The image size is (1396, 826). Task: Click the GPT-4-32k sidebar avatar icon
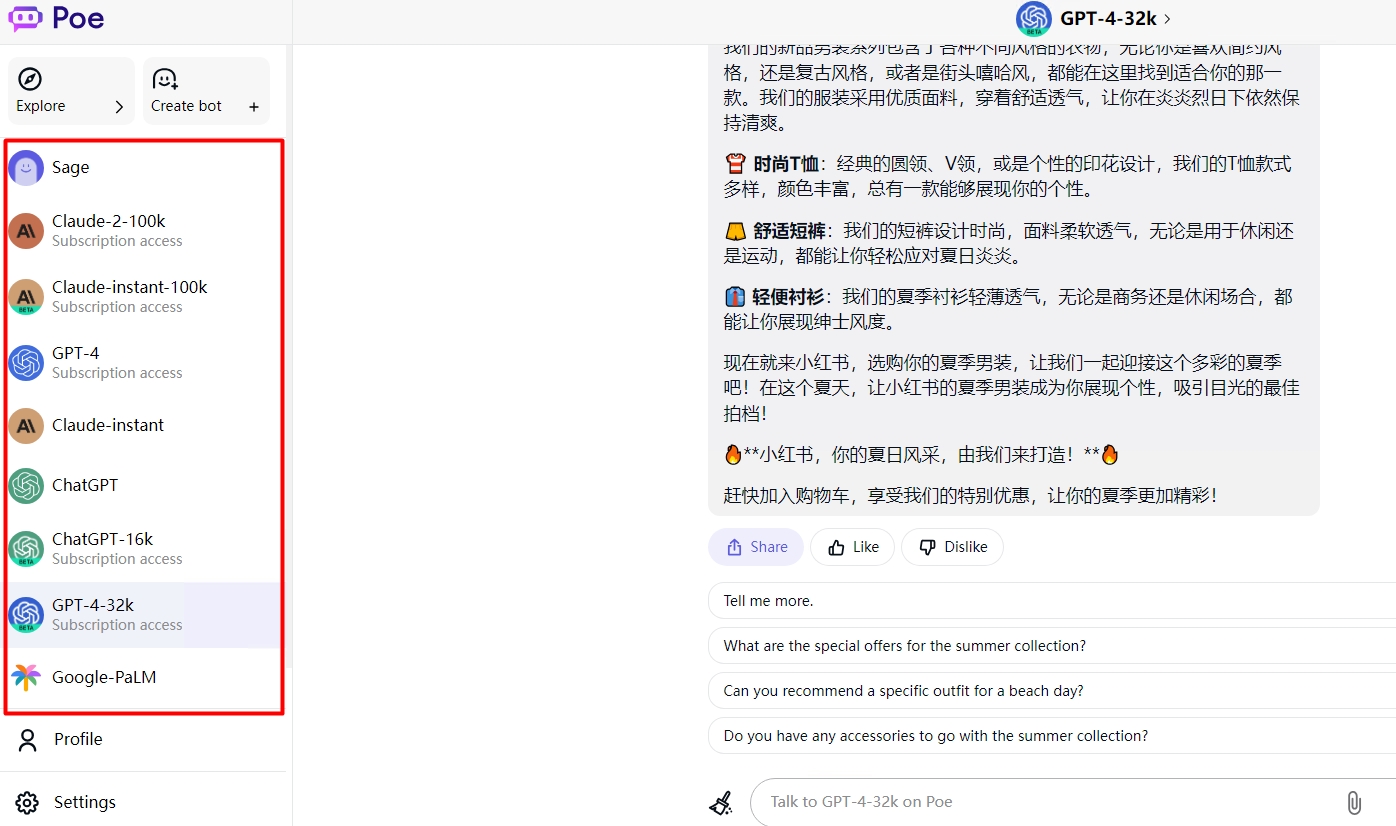(x=26, y=615)
